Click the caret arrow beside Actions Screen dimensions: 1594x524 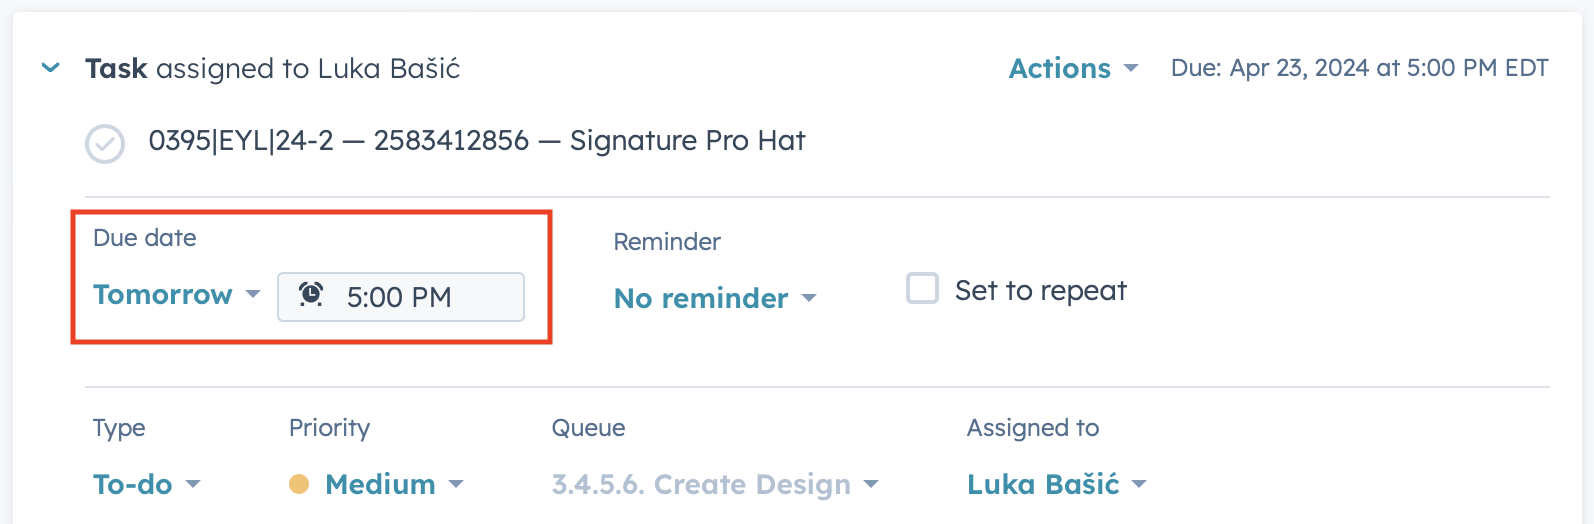click(1131, 69)
